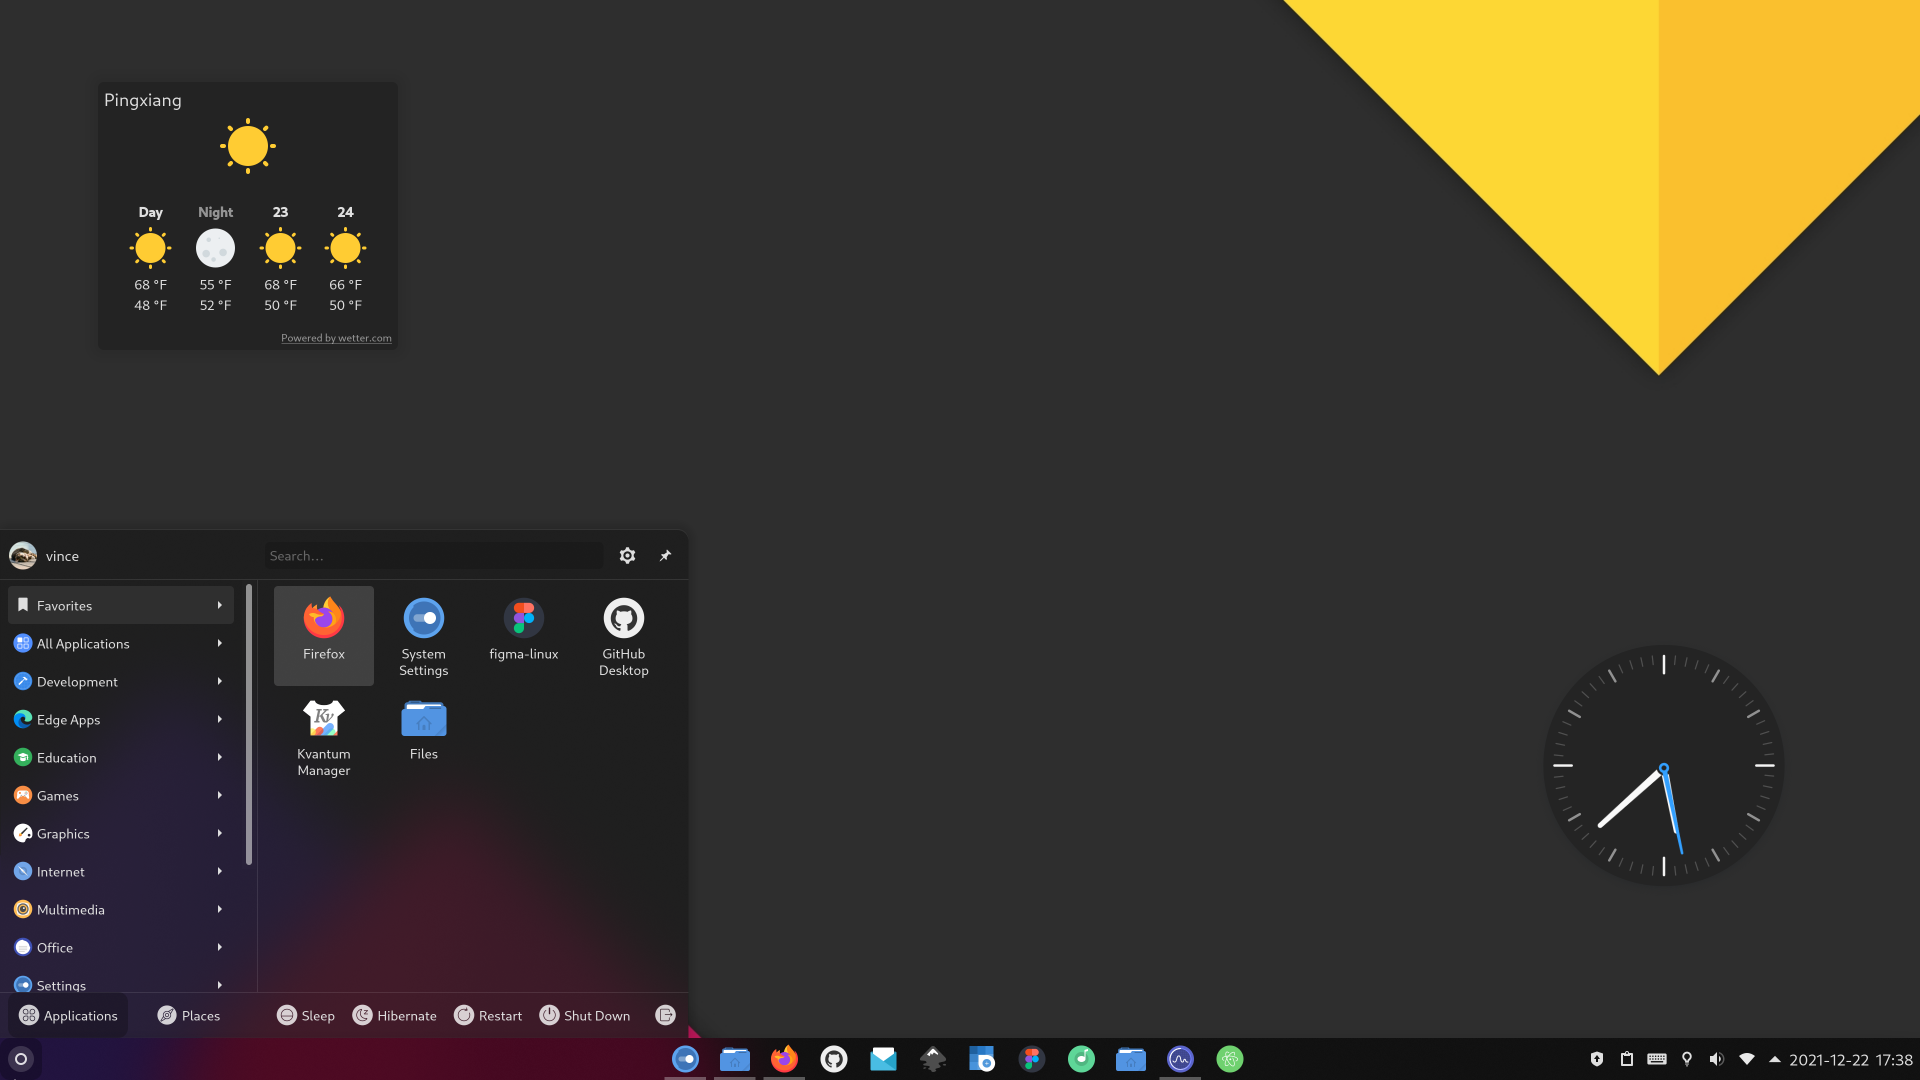
Task: Switch to the Applications tab
Action: coord(68,1015)
